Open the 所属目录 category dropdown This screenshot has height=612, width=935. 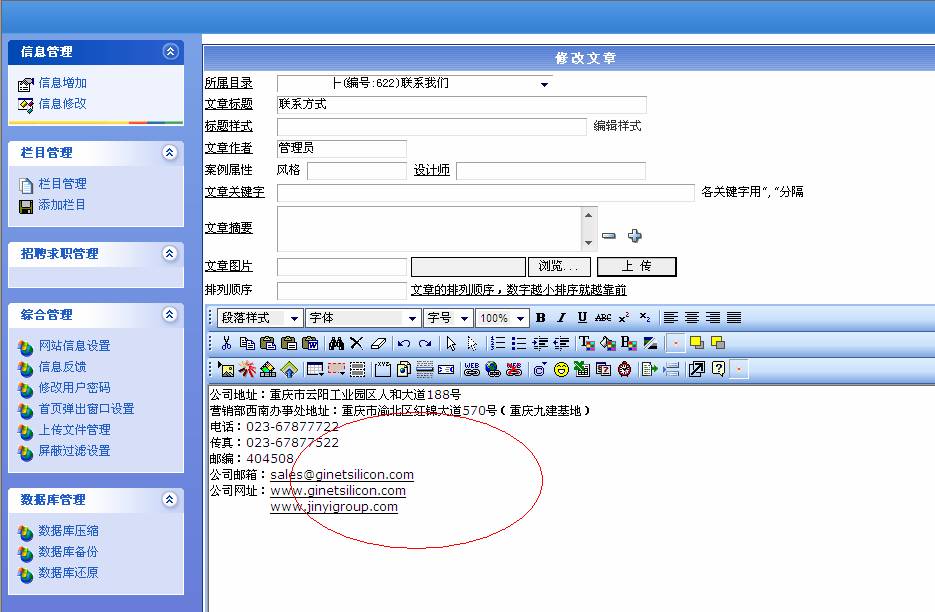(545, 84)
